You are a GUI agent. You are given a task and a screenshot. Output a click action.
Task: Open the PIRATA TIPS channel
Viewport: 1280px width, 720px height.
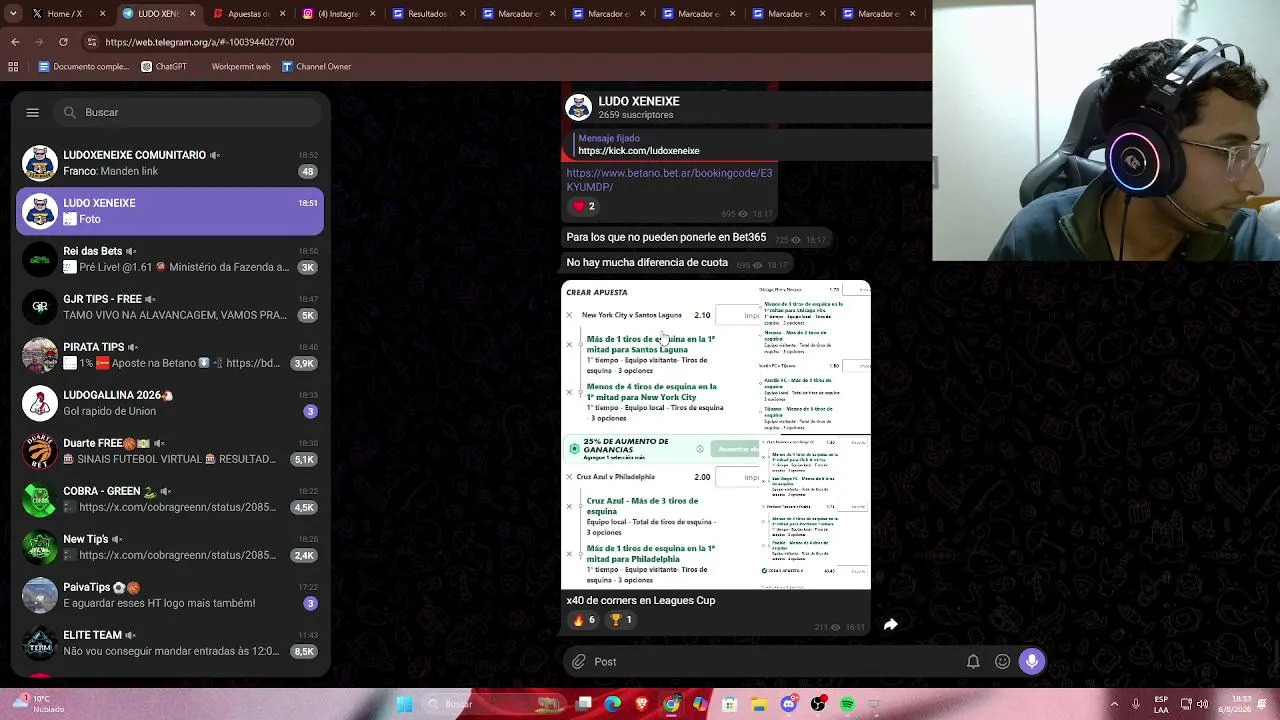pos(170,355)
